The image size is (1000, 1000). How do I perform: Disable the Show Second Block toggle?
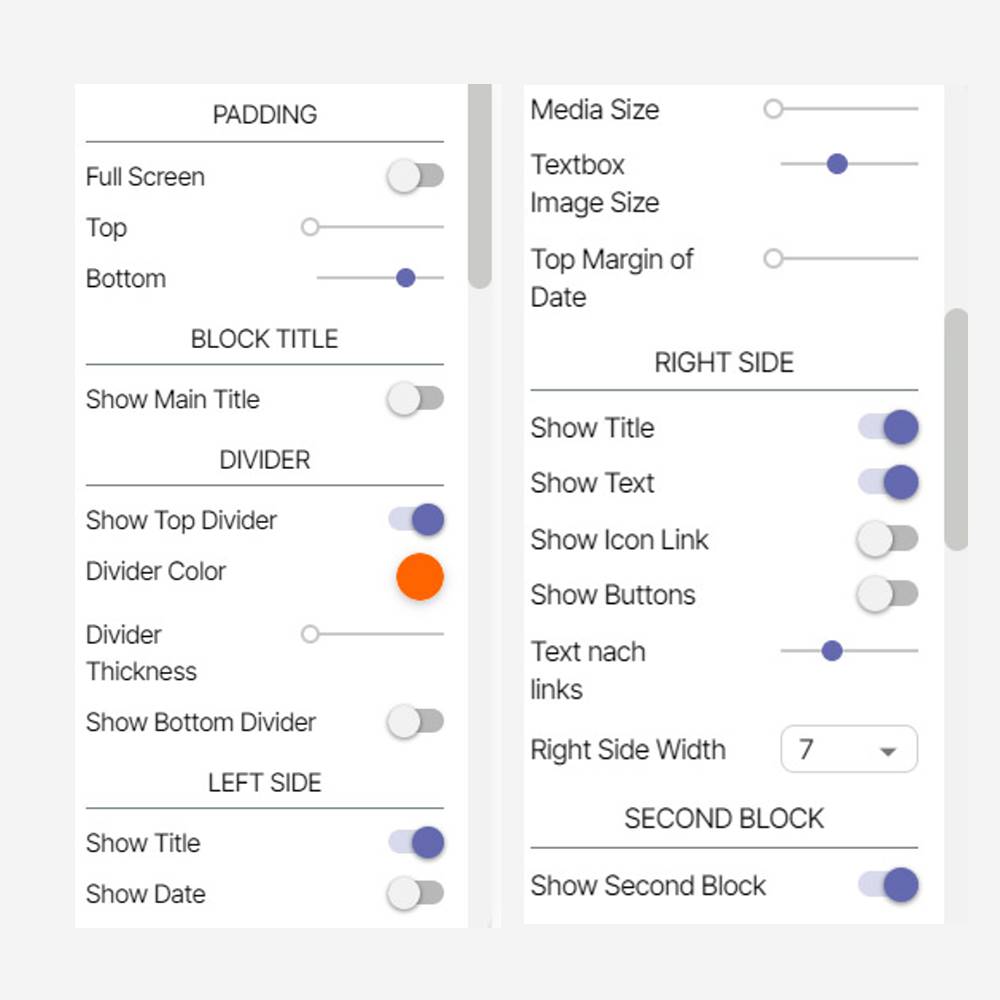coord(888,885)
